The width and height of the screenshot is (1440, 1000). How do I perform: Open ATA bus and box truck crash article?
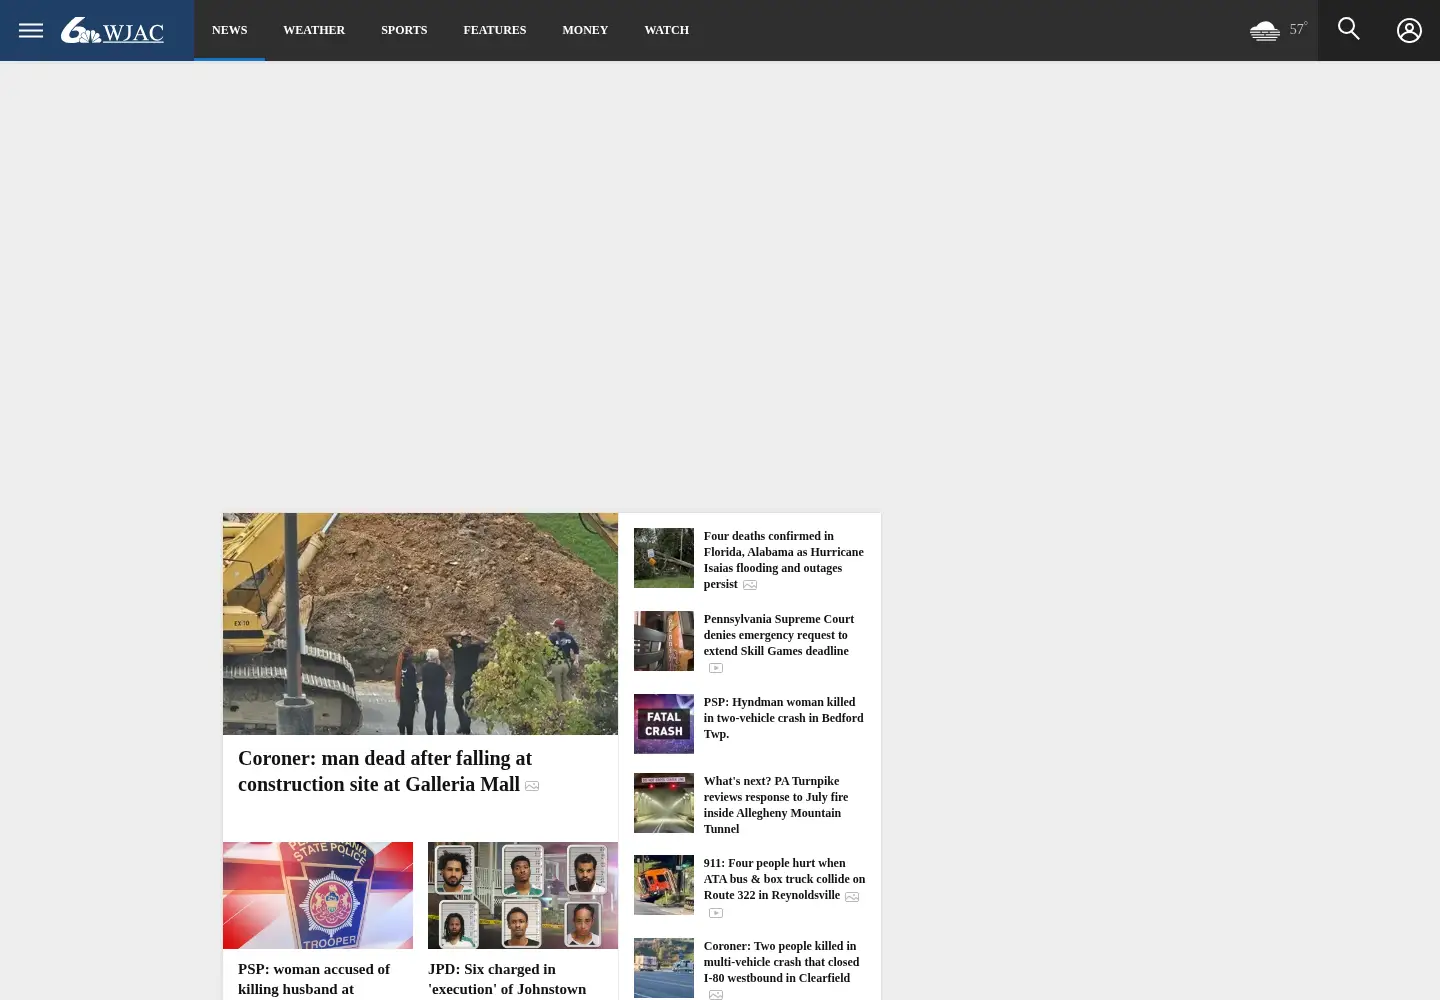click(x=784, y=879)
